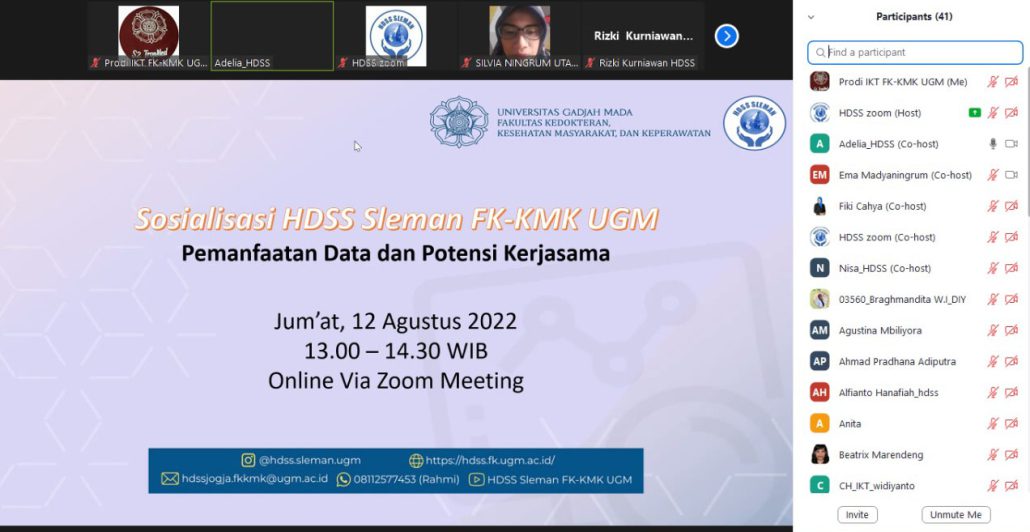The image size is (1030, 532).
Task: Show next video thumbnails with blue arrow
Action: coord(726,36)
